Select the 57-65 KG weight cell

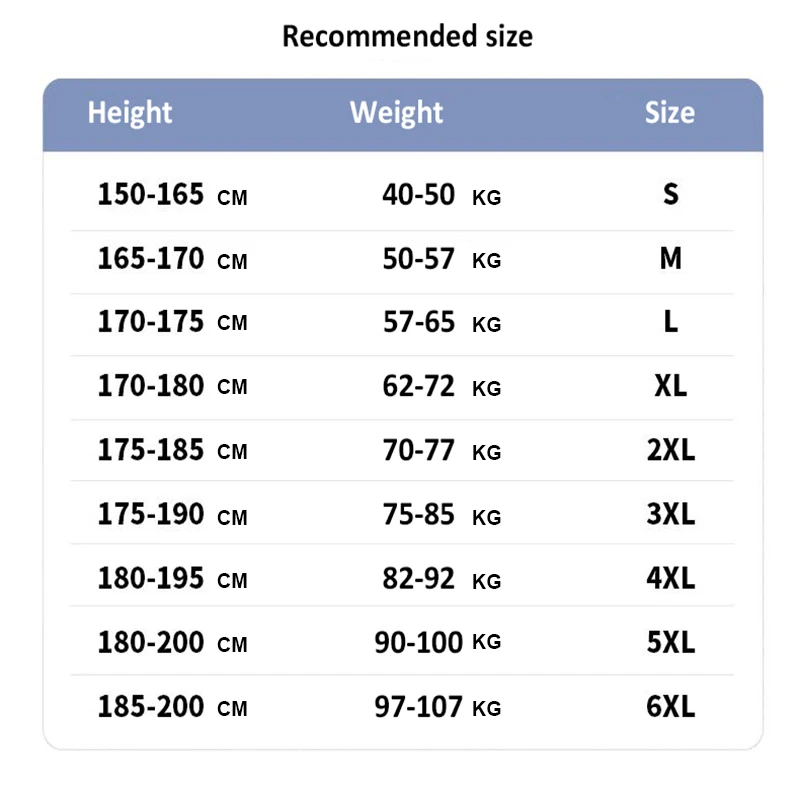tap(440, 323)
